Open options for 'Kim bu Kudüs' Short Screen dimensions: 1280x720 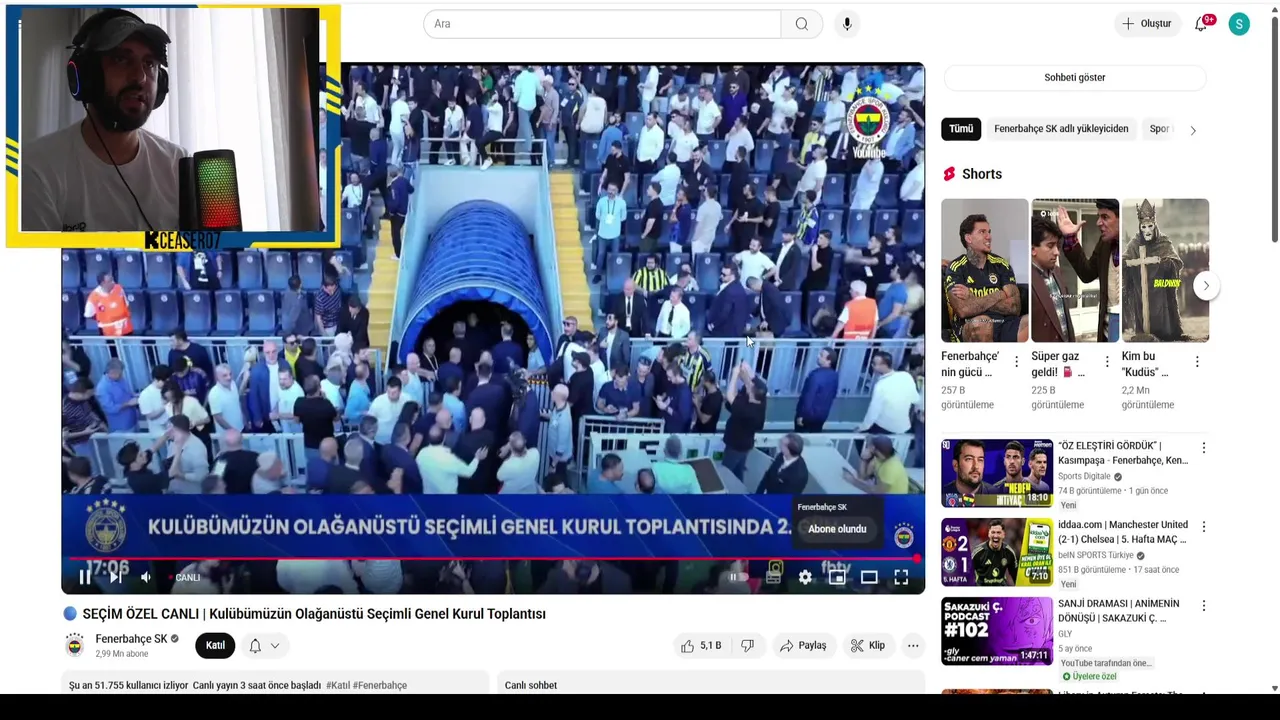[1197, 362]
